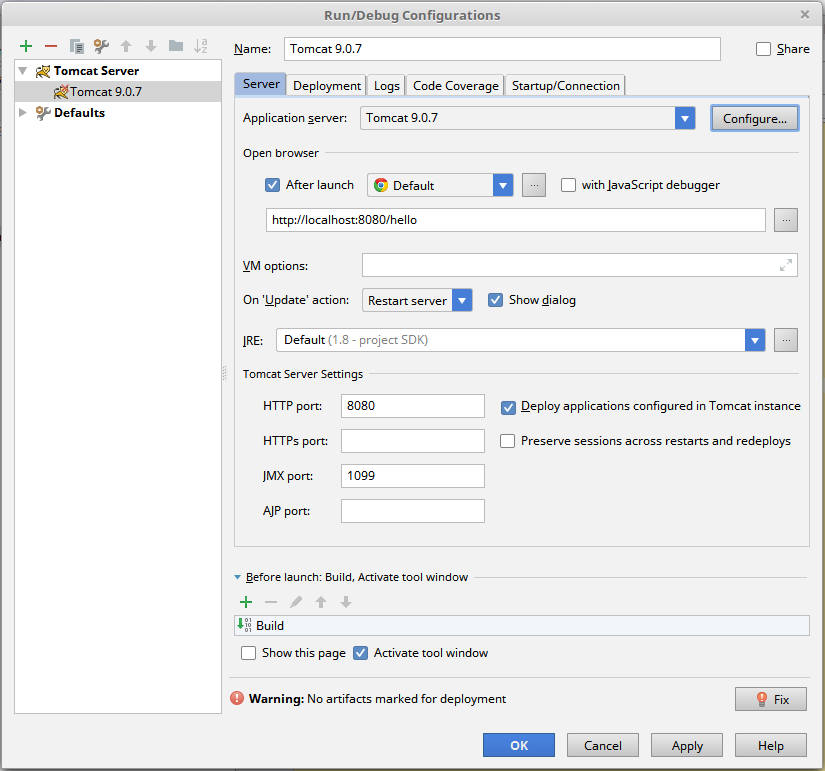Click the Chrome icon in browser selector
This screenshot has height=771, width=825.
pos(381,185)
